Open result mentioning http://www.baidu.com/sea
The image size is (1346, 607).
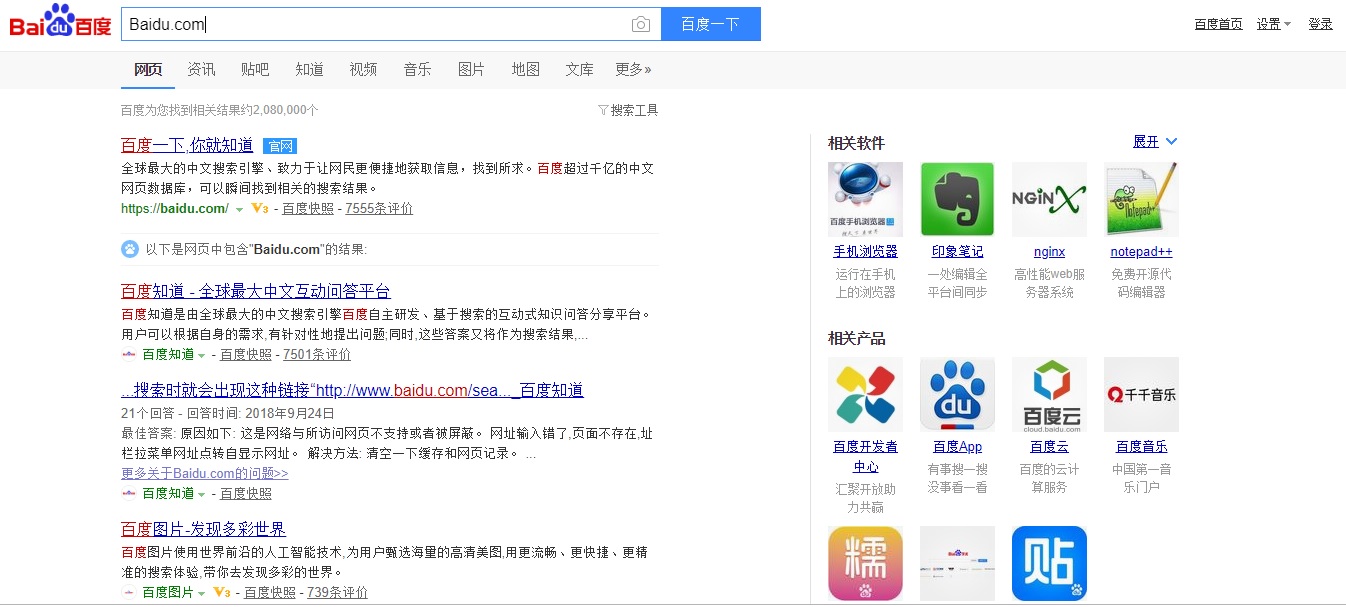[352, 390]
